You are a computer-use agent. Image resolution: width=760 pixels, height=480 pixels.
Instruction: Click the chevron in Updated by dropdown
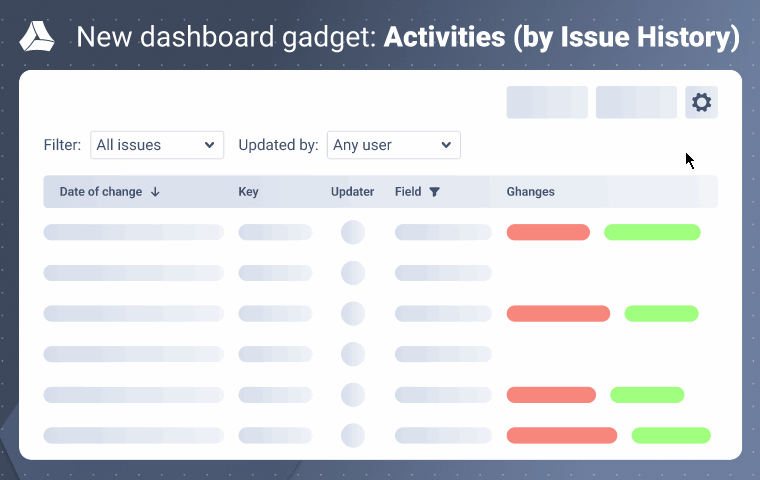[446, 145]
